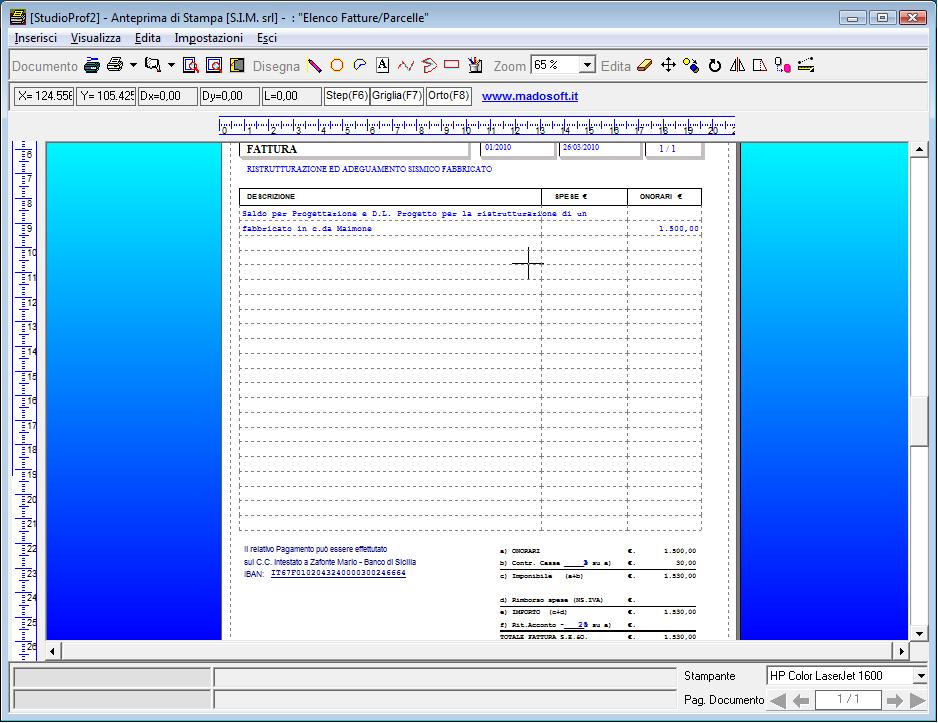Click the Y coordinate field
The image size is (938, 723).
tap(106, 96)
